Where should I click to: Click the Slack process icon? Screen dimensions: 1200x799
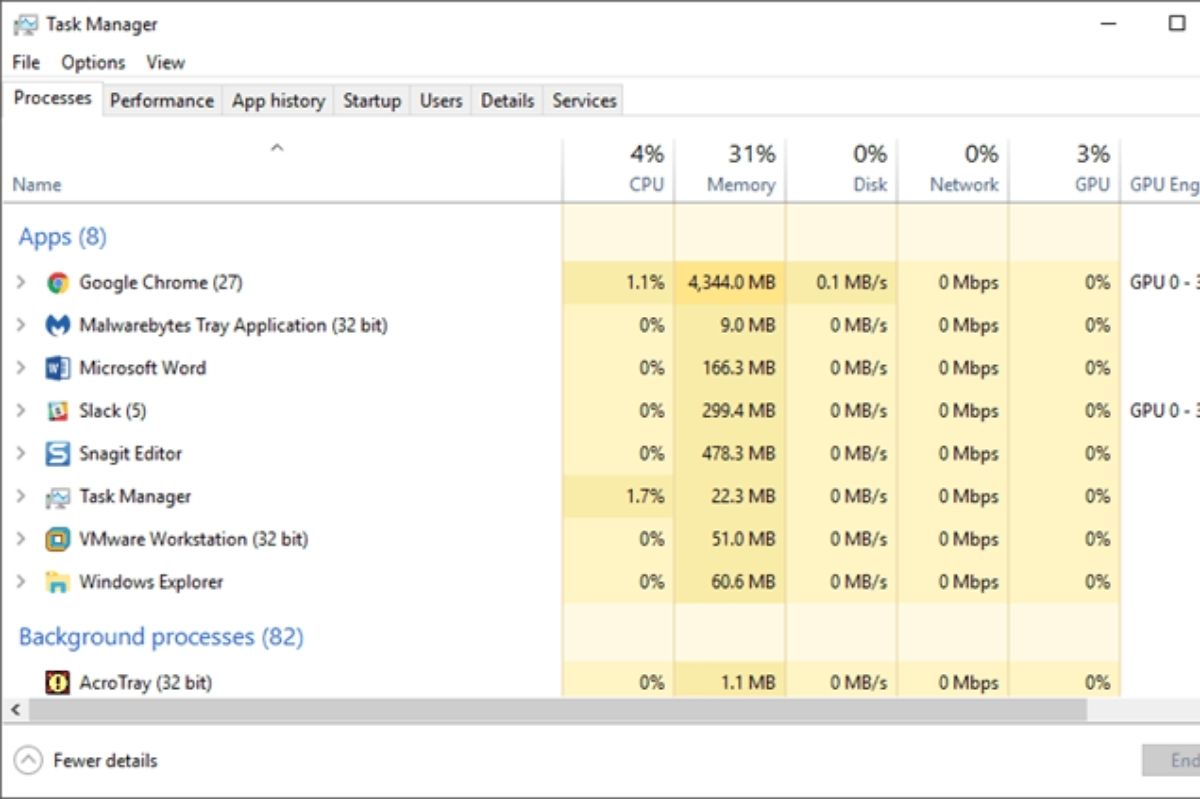click(x=59, y=410)
